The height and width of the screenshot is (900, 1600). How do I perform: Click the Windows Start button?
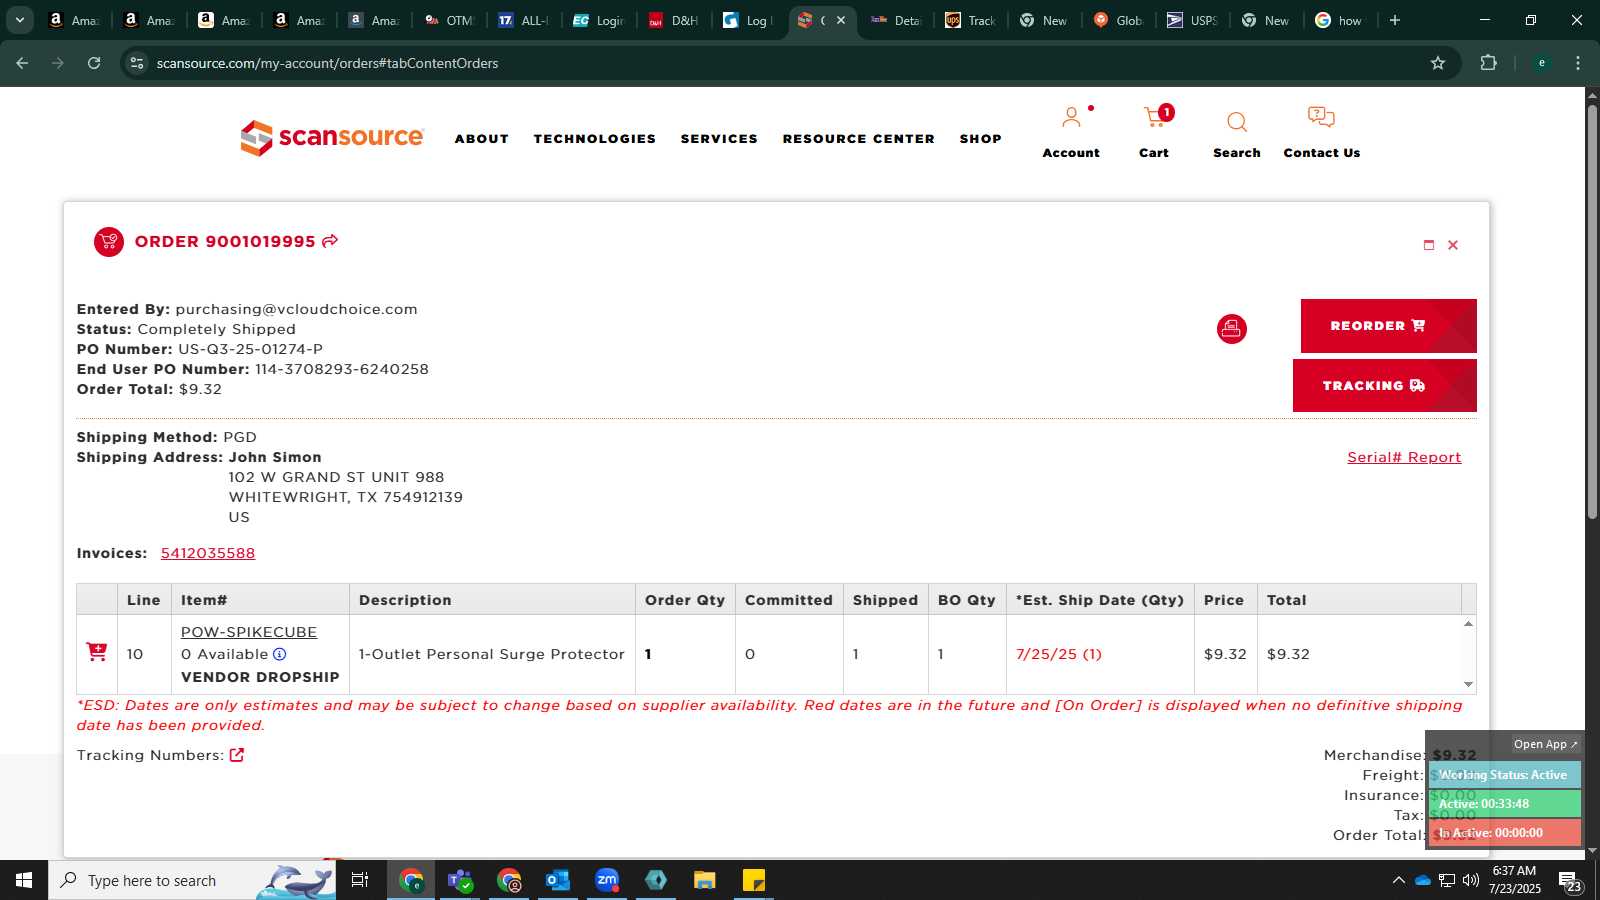(x=24, y=880)
